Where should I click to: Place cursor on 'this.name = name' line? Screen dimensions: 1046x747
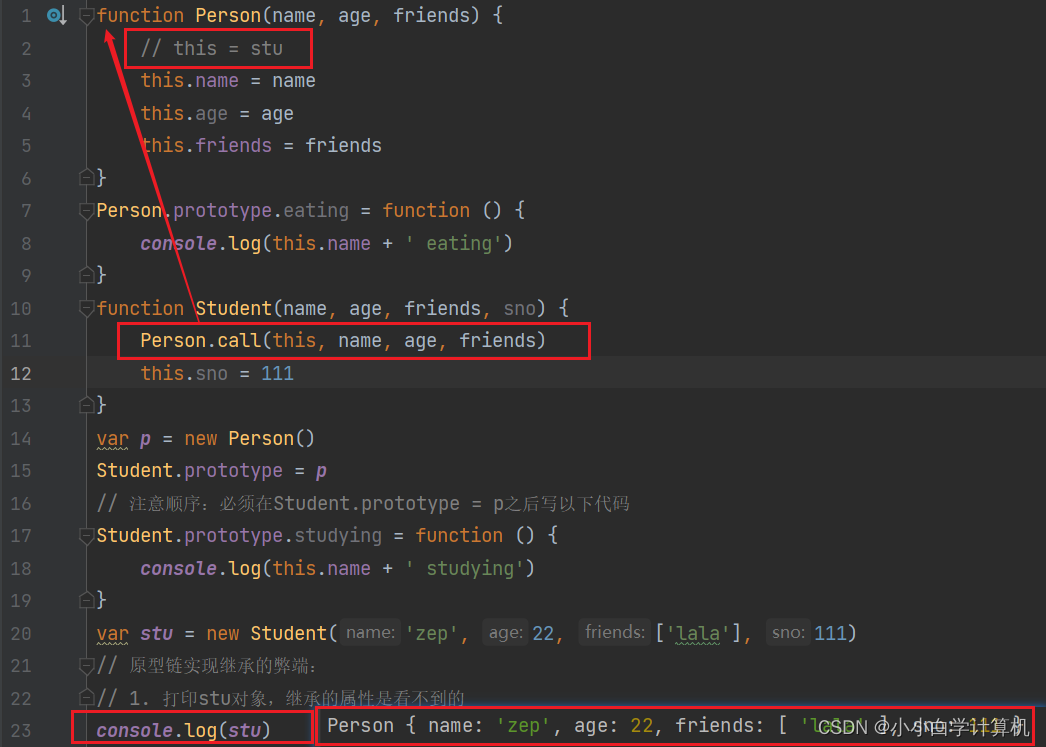tap(227, 81)
